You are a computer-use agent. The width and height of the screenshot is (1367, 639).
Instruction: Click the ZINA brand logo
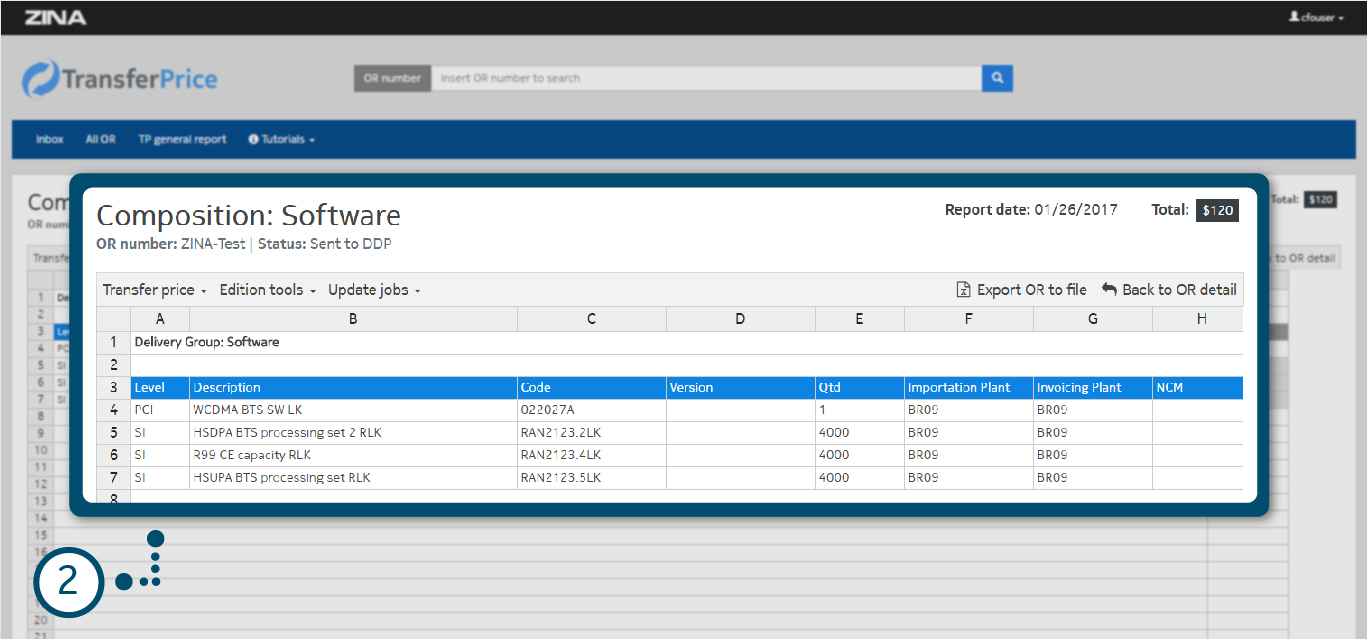(x=55, y=18)
